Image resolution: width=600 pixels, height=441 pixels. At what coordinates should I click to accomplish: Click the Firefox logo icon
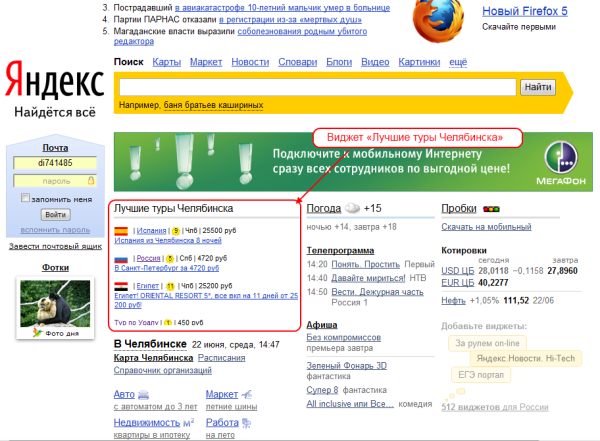(438, 19)
